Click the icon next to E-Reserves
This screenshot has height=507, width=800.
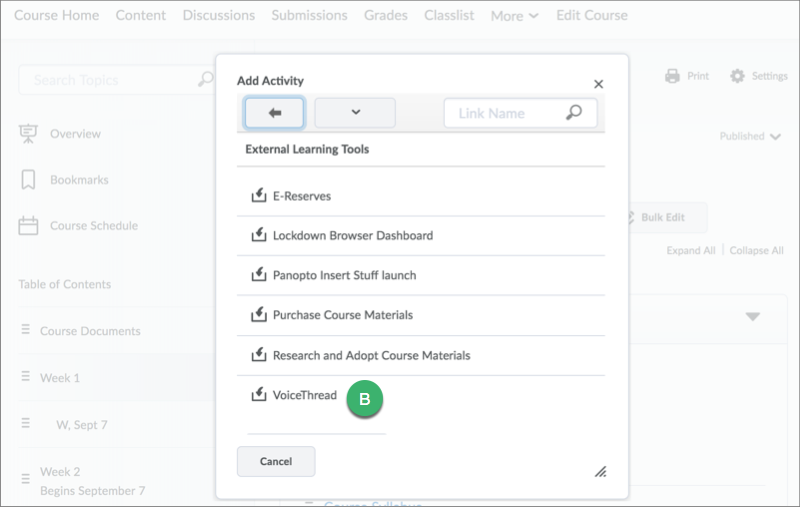pos(259,195)
